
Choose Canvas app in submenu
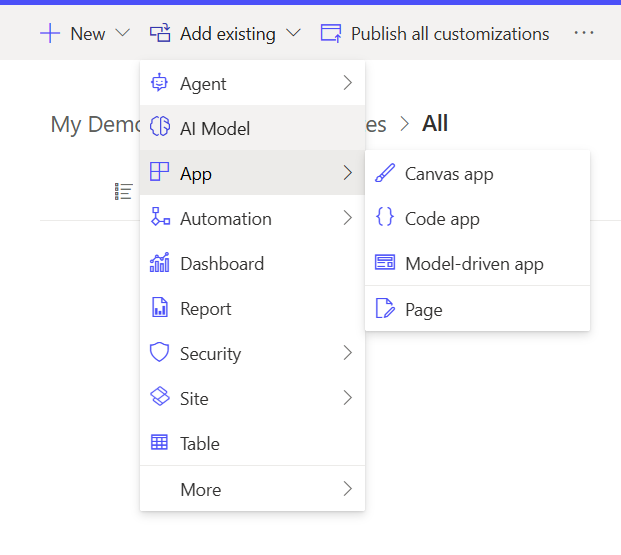coord(477,174)
